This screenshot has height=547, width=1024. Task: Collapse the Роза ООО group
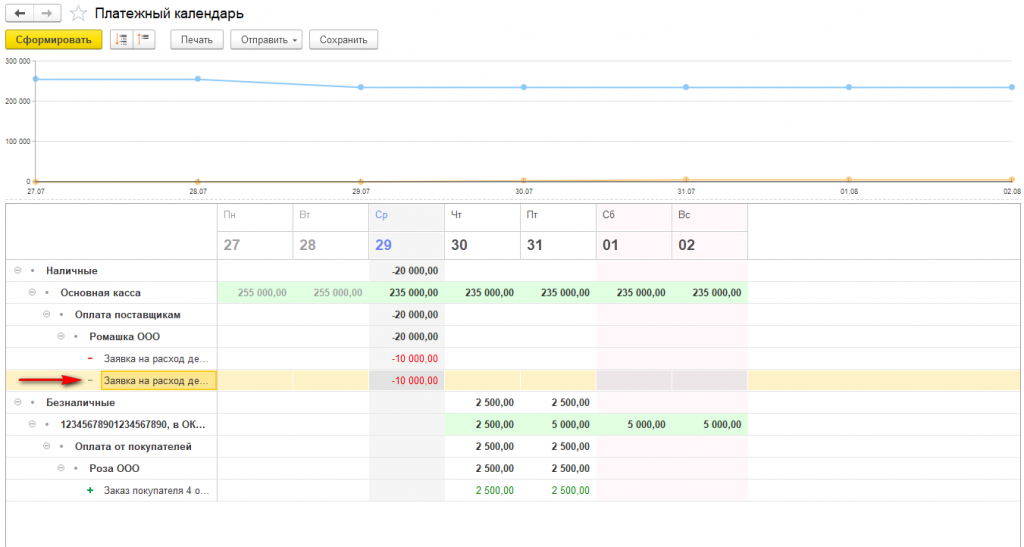[x=61, y=469]
